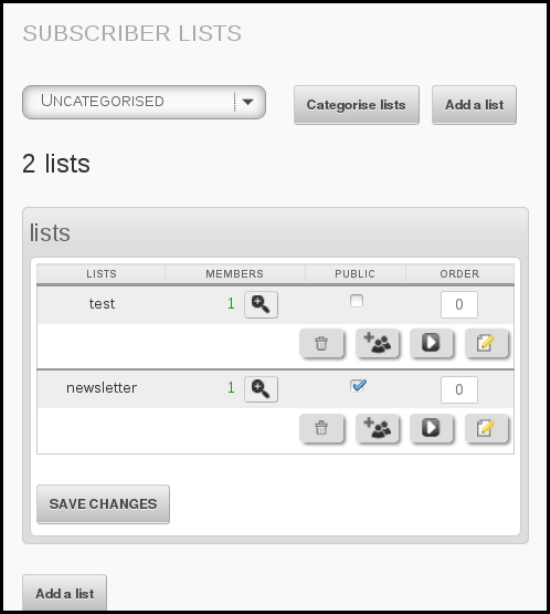Edit the test list with pencil icon
This screenshot has height=614, width=550.
[487, 343]
